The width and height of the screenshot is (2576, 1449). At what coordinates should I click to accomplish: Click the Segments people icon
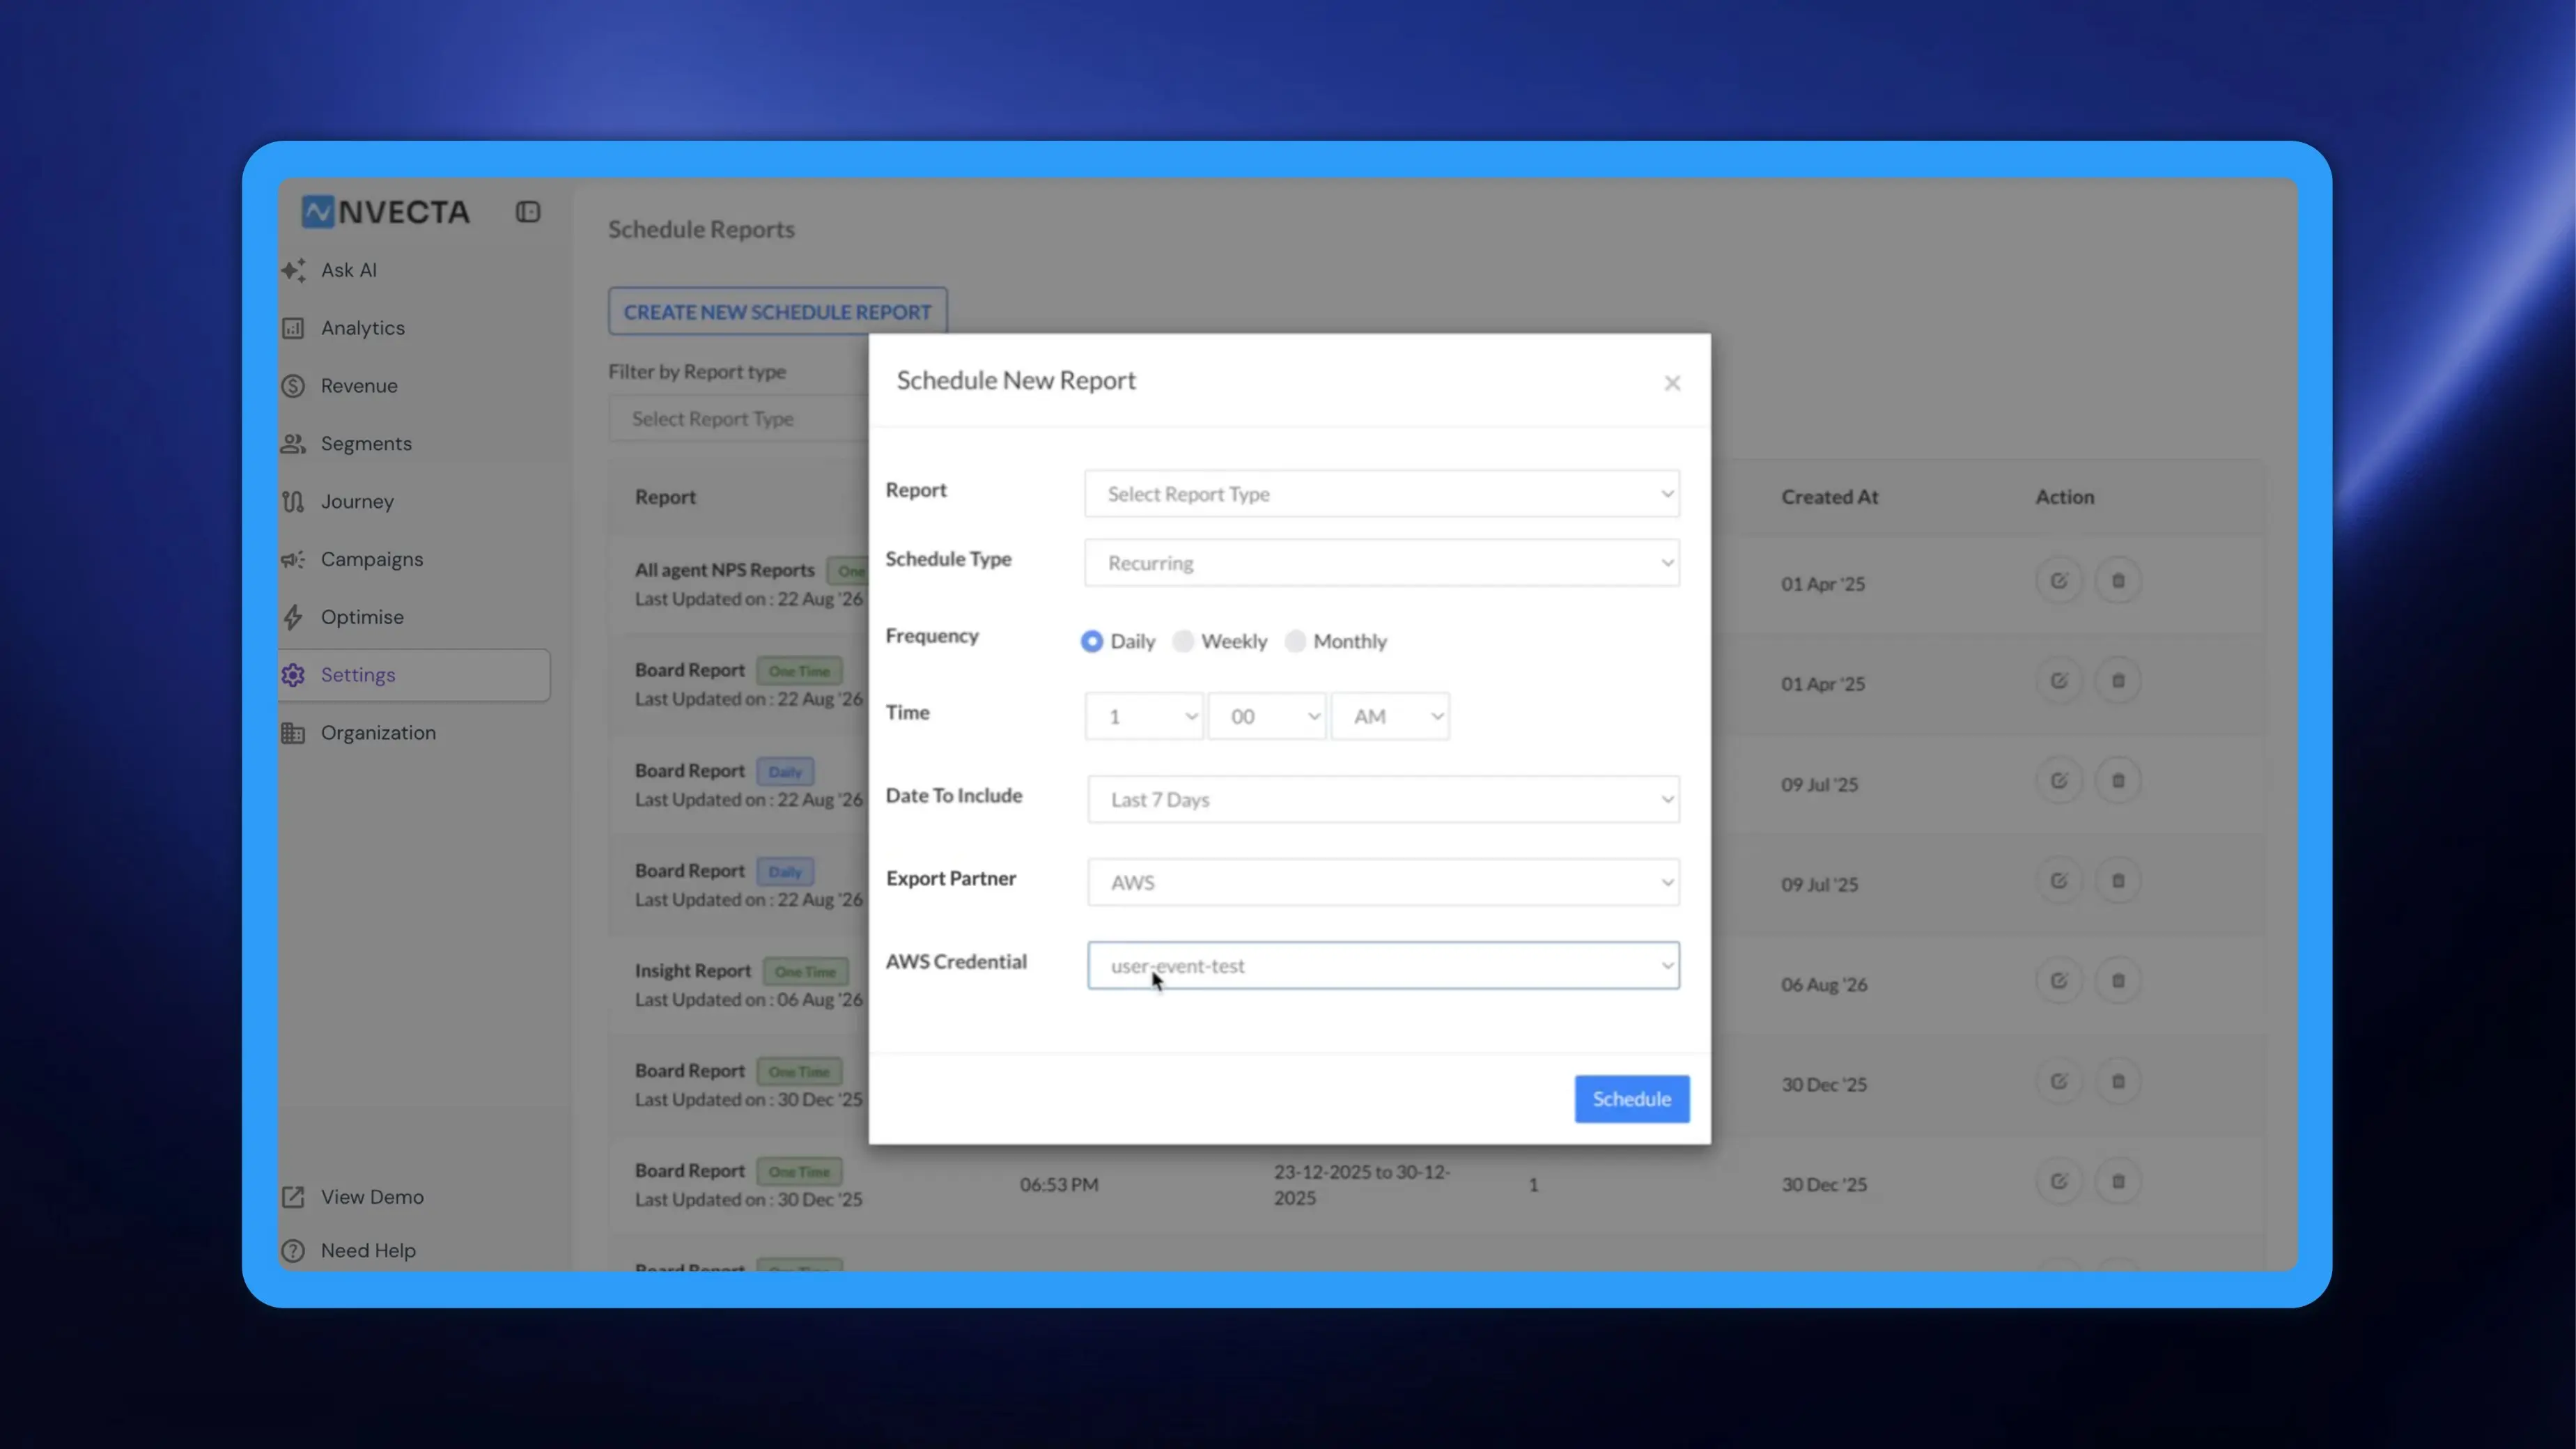[293, 444]
